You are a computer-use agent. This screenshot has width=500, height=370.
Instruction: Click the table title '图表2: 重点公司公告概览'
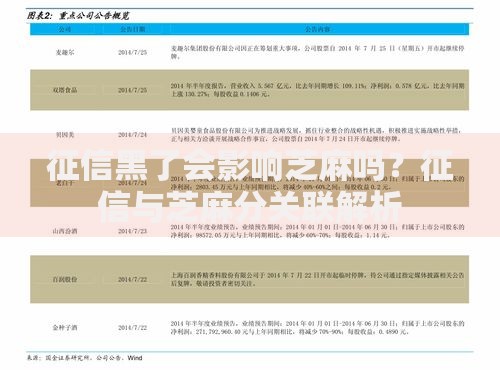point(78,16)
